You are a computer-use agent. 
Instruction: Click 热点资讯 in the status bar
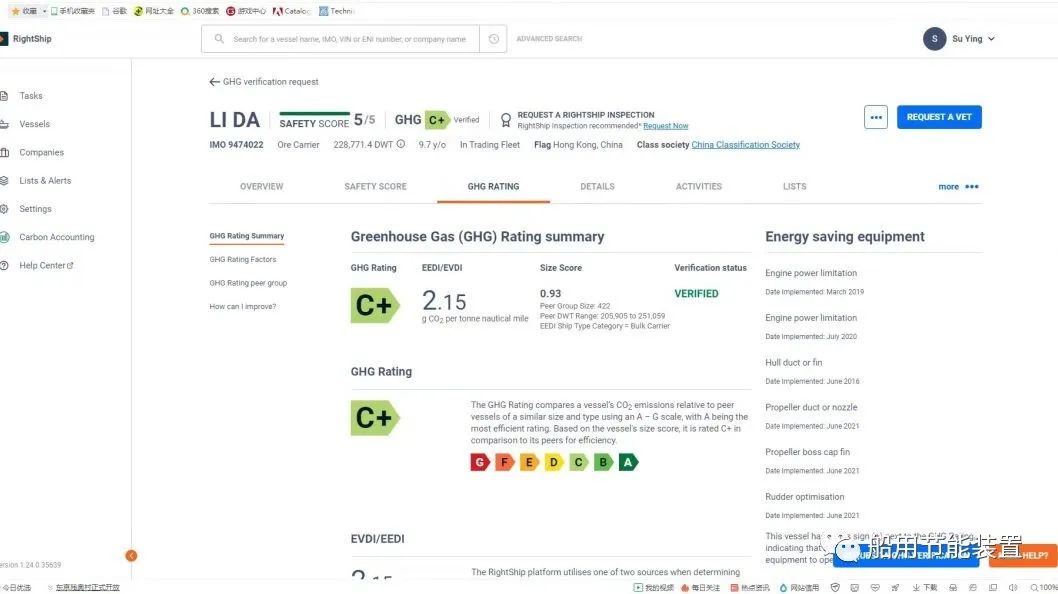point(750,588)
